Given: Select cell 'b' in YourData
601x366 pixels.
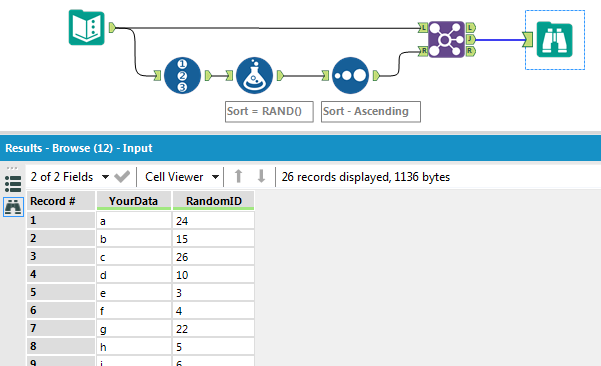Looking at the screenshot, I should [x=133, y=239].
